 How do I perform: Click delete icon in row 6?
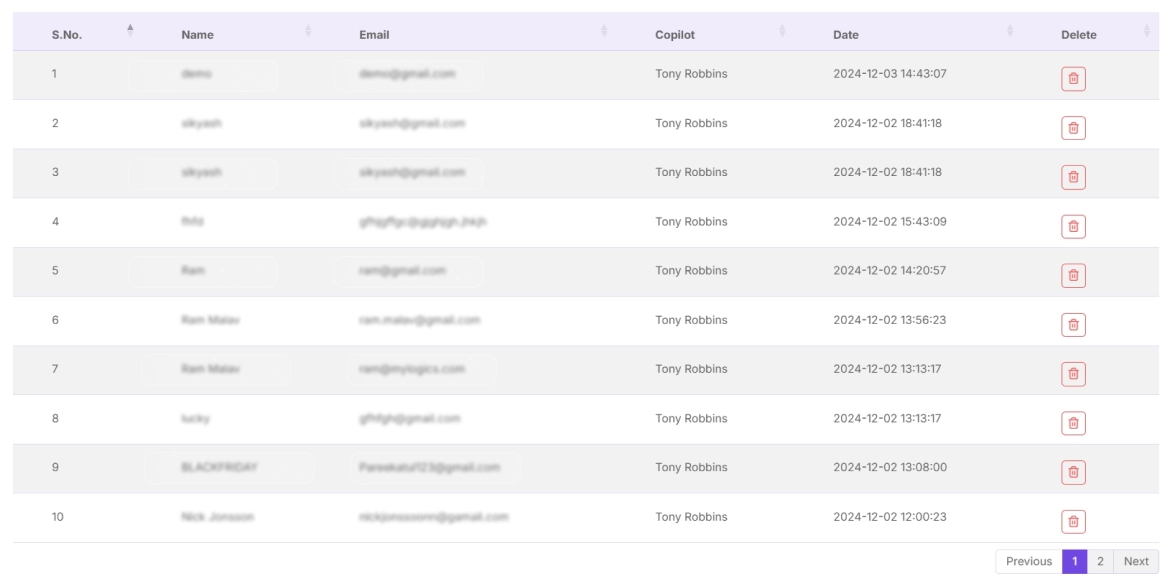(1073, 325)
